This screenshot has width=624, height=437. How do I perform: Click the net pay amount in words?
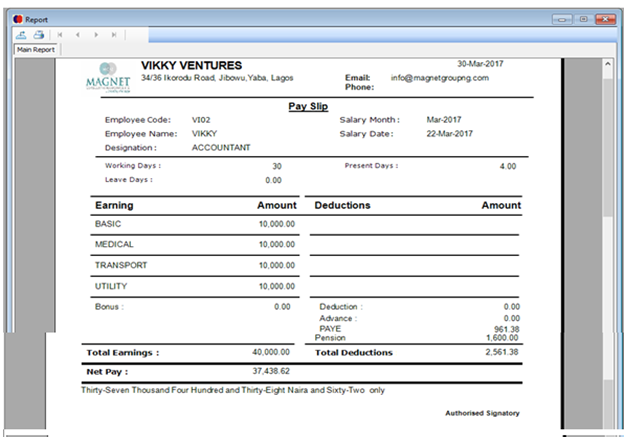point(233,390)
